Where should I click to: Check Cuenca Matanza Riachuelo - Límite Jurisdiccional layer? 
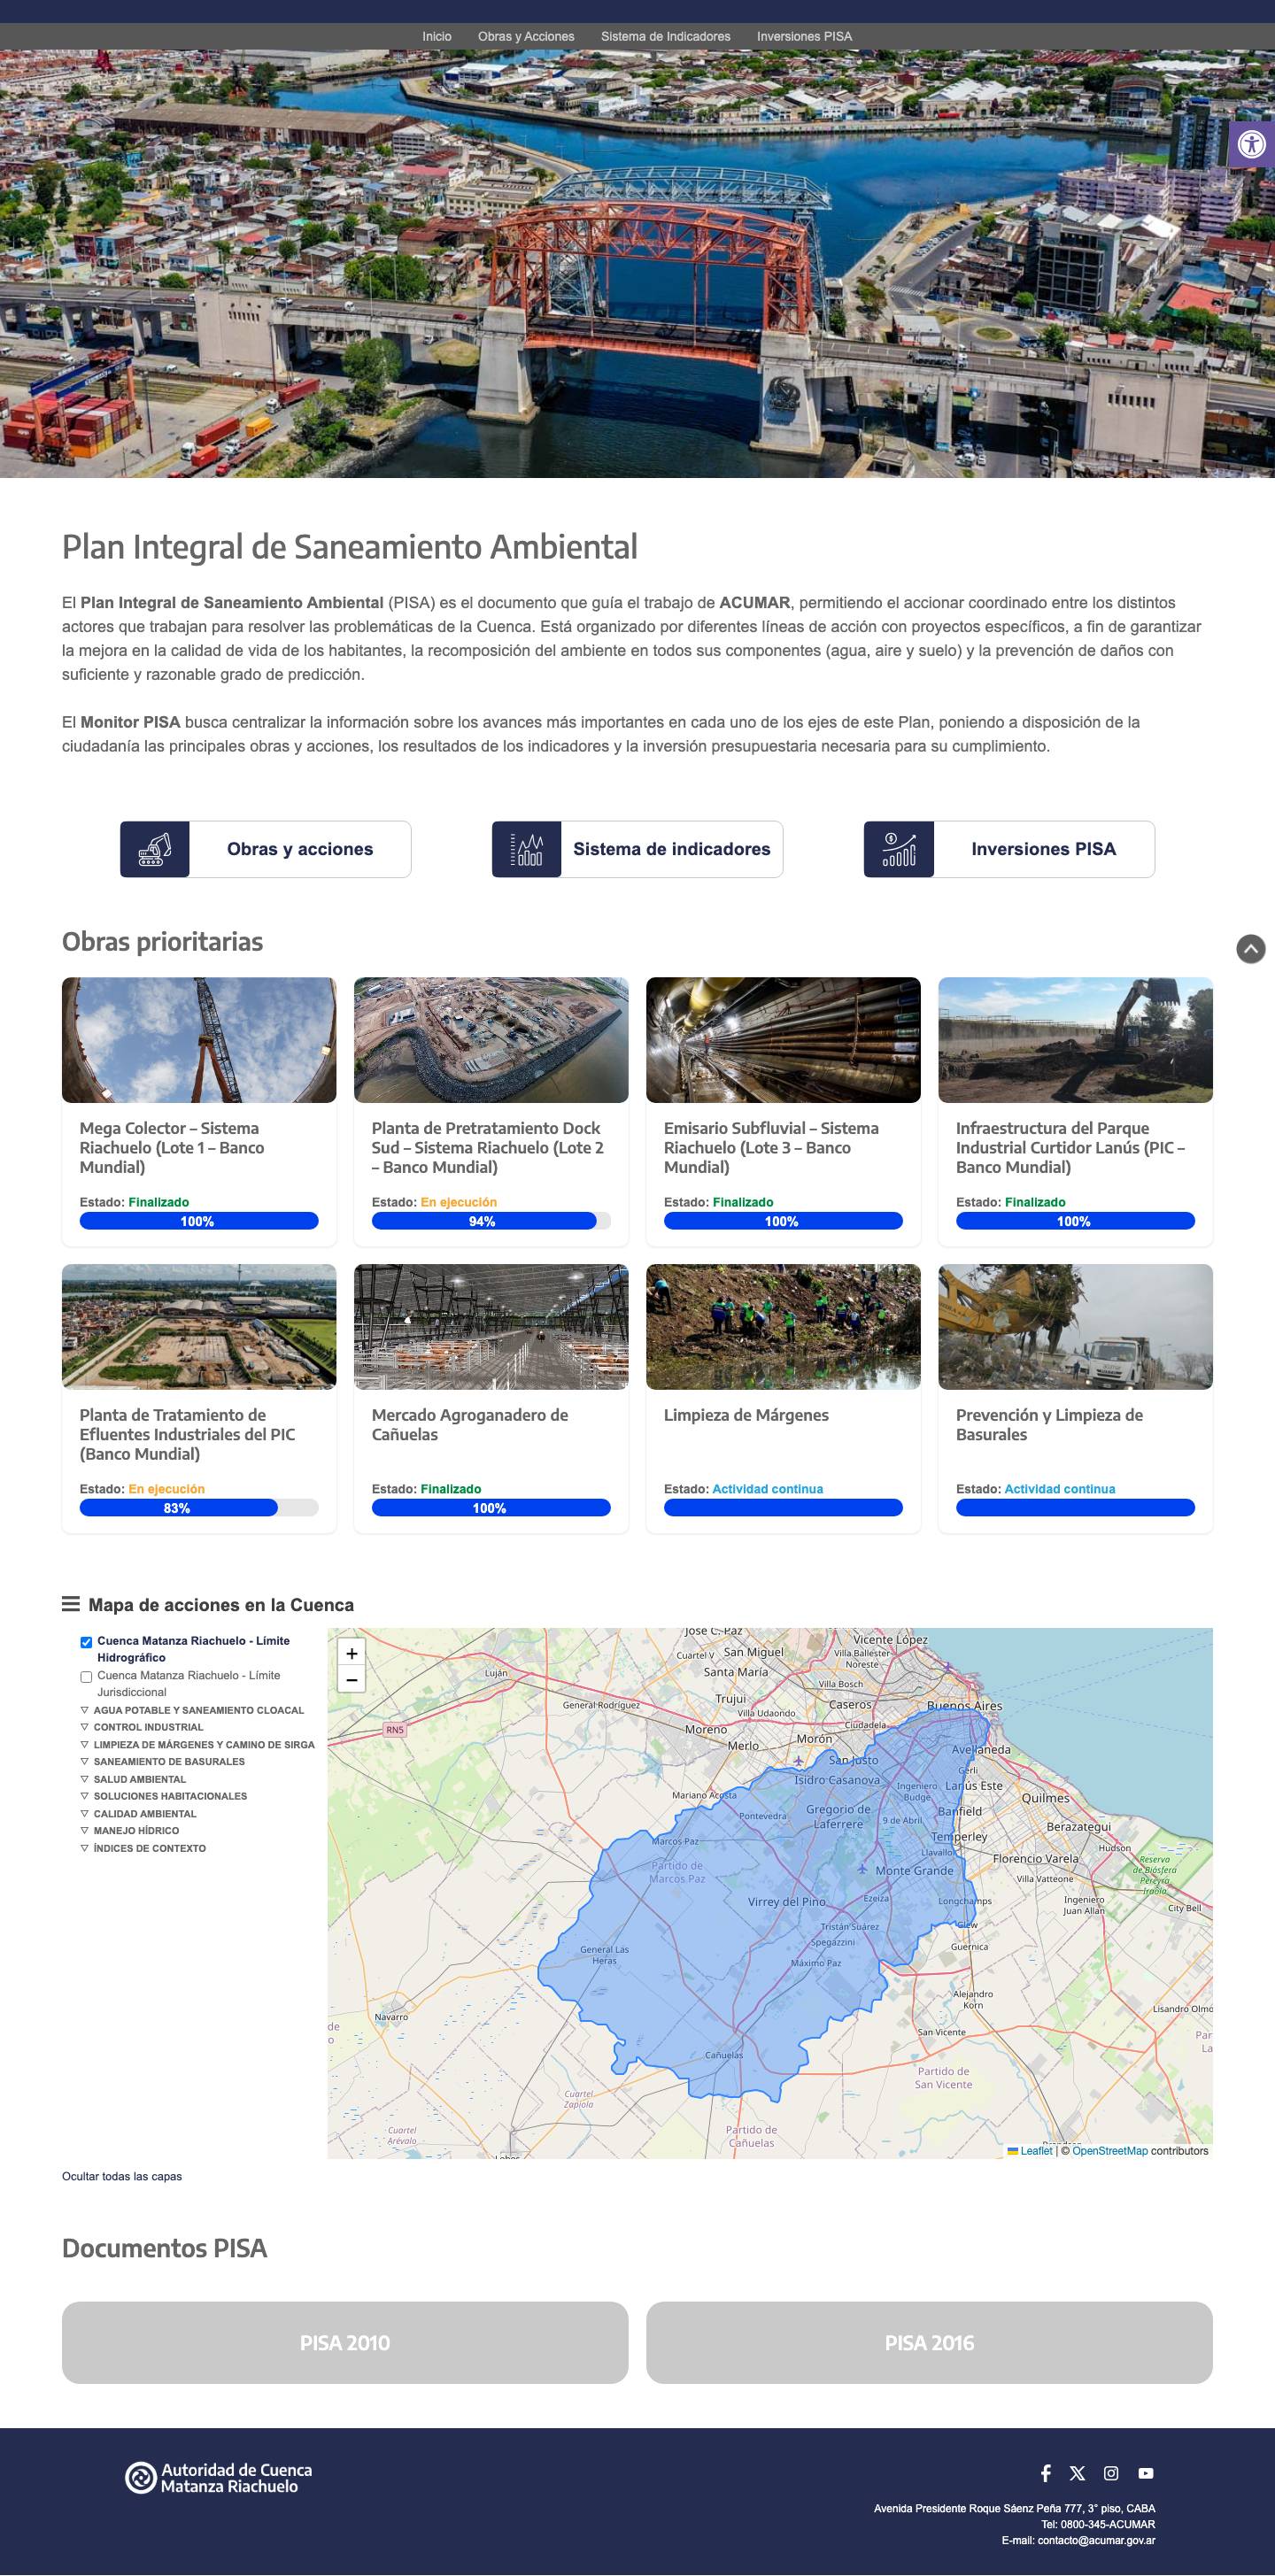(x=86, y=1677)
